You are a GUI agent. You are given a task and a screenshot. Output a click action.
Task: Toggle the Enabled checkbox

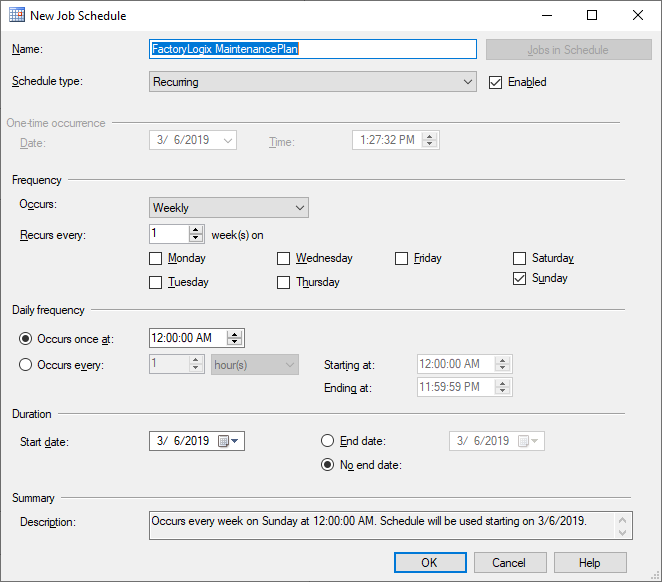pyautogui.click(x=495, y=82)
